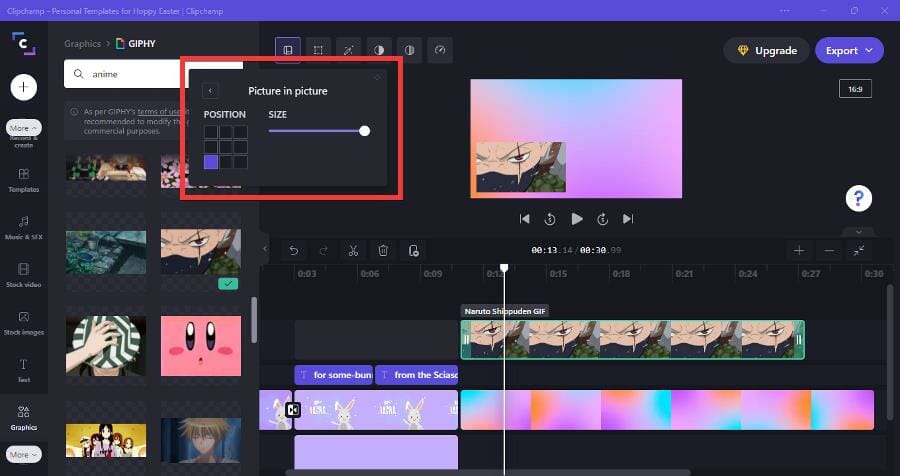The height and width of the screenshot is (476, 900).
Task: Open the Adjust colors tool
Action: point(379,50)
